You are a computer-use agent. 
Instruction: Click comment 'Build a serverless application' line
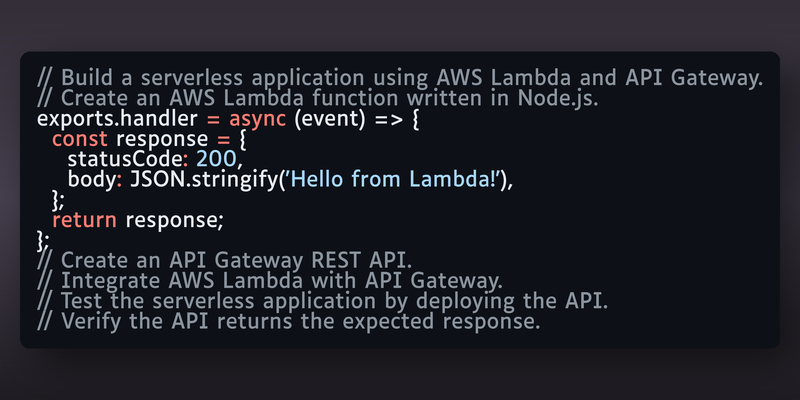[399, 79]
